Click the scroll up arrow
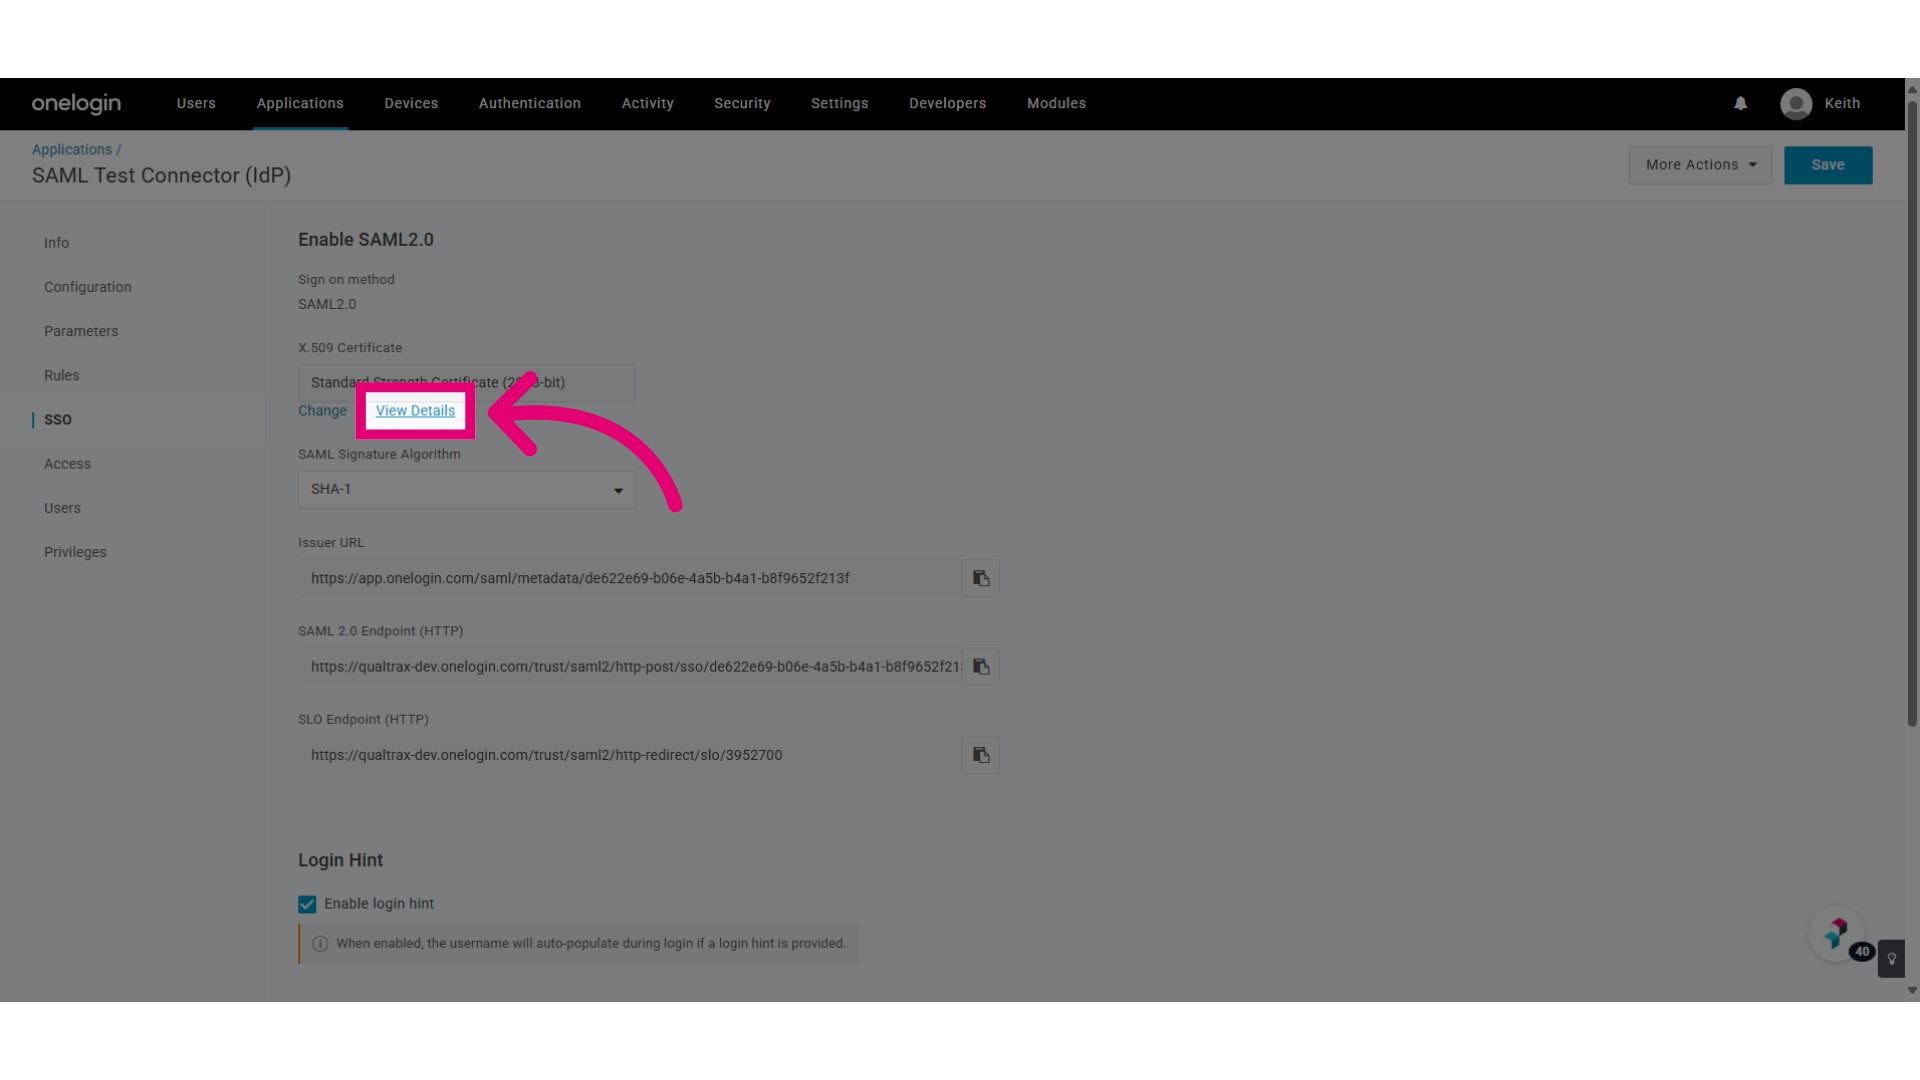 coord(1912,89)
